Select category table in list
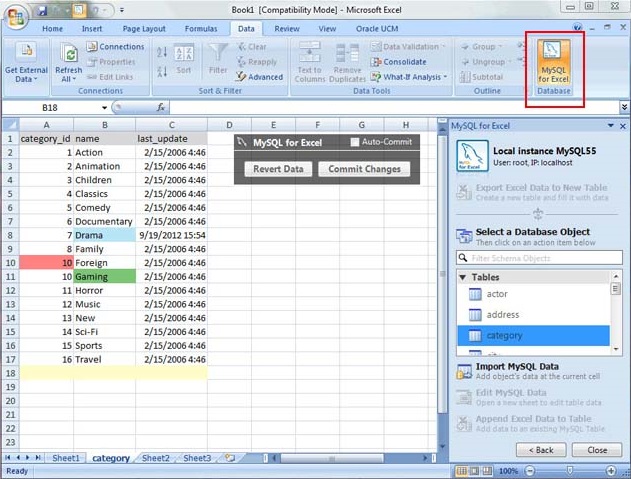The width and height of the screenshot is (631, 479). point(534,336)
